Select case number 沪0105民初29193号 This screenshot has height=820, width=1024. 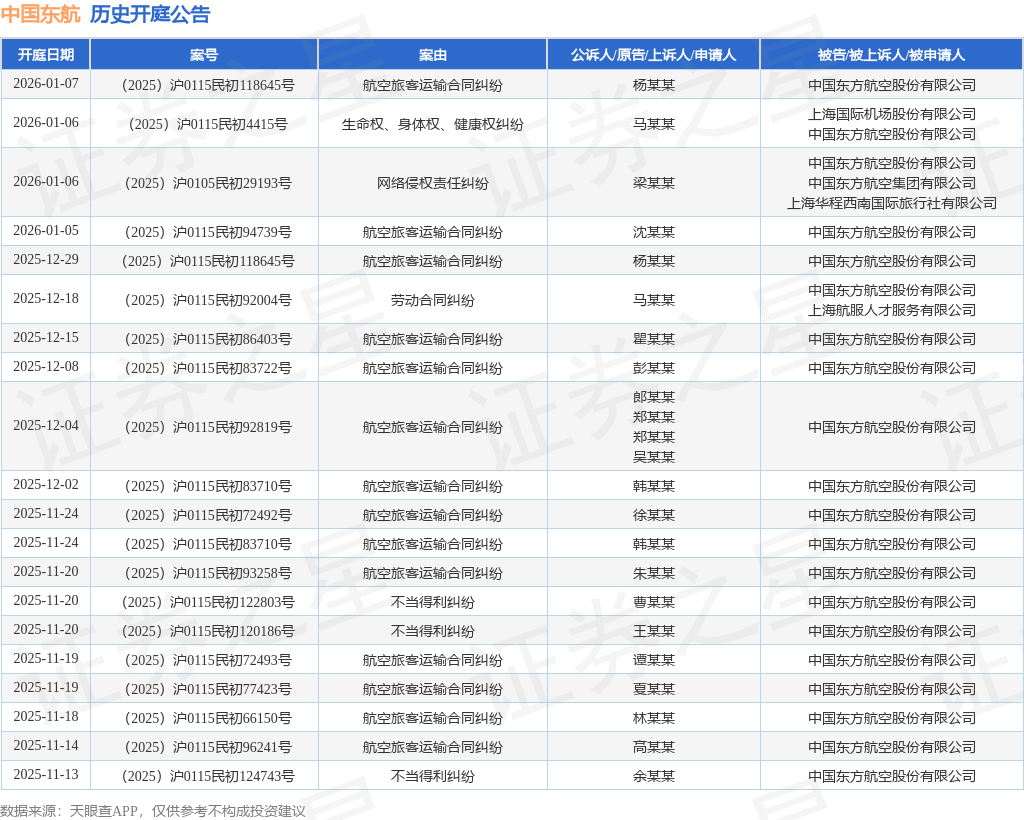(x=208, y=183)
